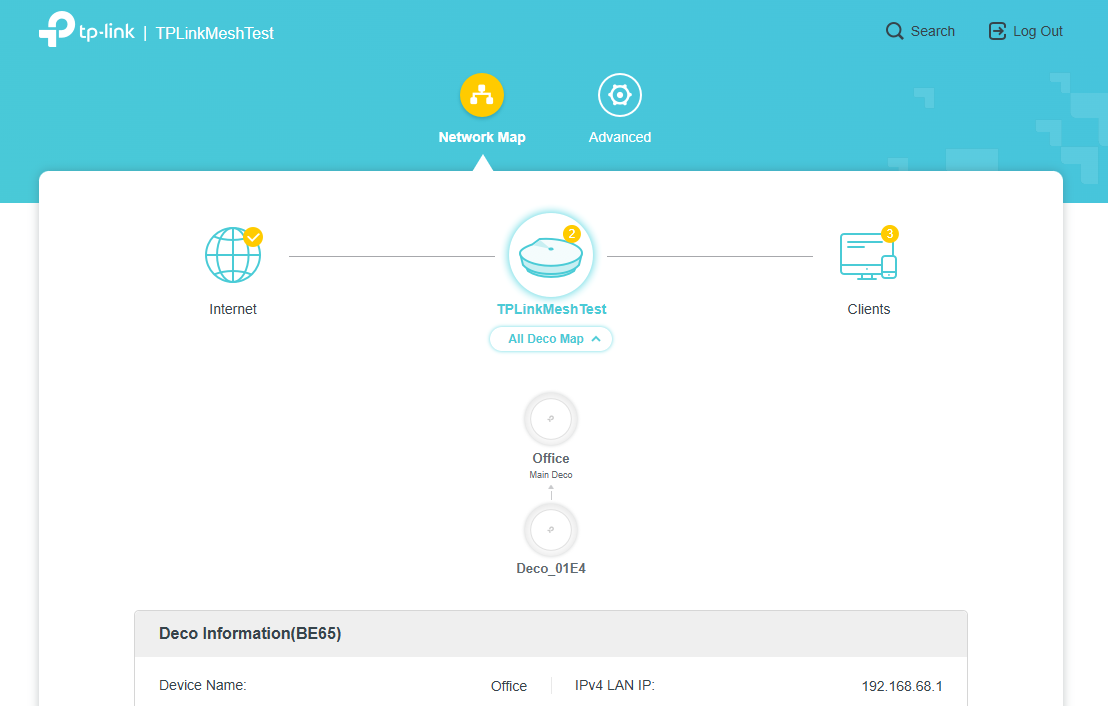Click the Internet connected checkmark badge
The width and height of the screenshot is (1108, 706).
click(x=253, y=237)
